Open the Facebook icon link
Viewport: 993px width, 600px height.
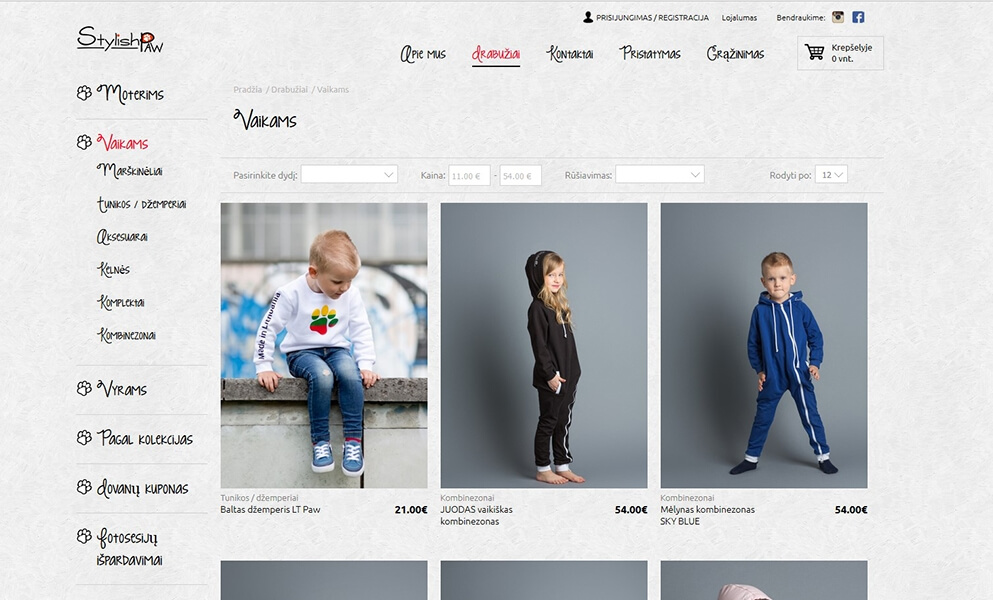pos(858,17)
